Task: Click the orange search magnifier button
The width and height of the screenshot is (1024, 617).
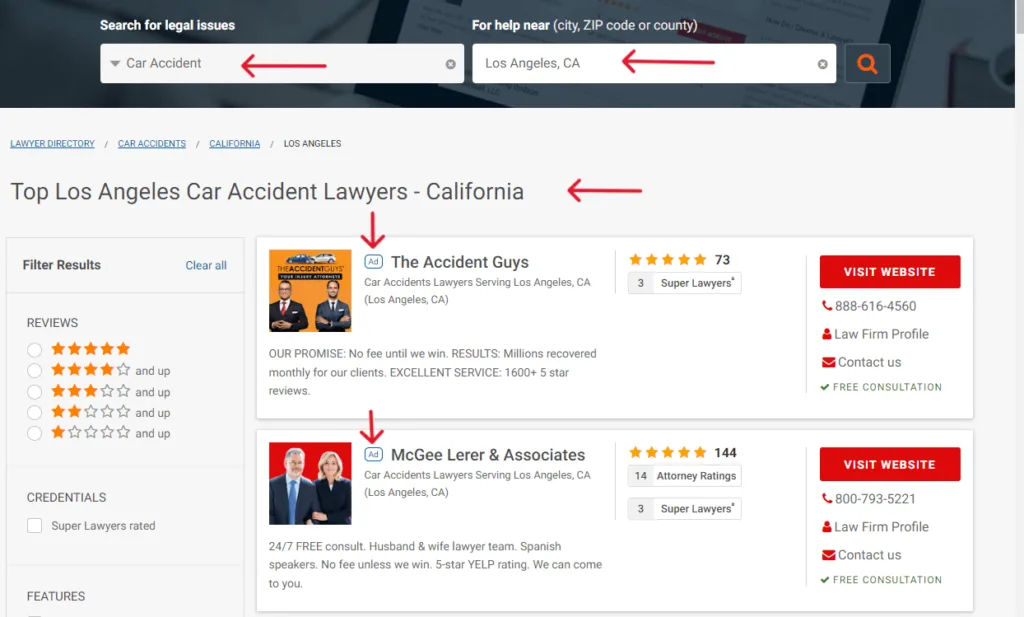Action: (867, 63)
